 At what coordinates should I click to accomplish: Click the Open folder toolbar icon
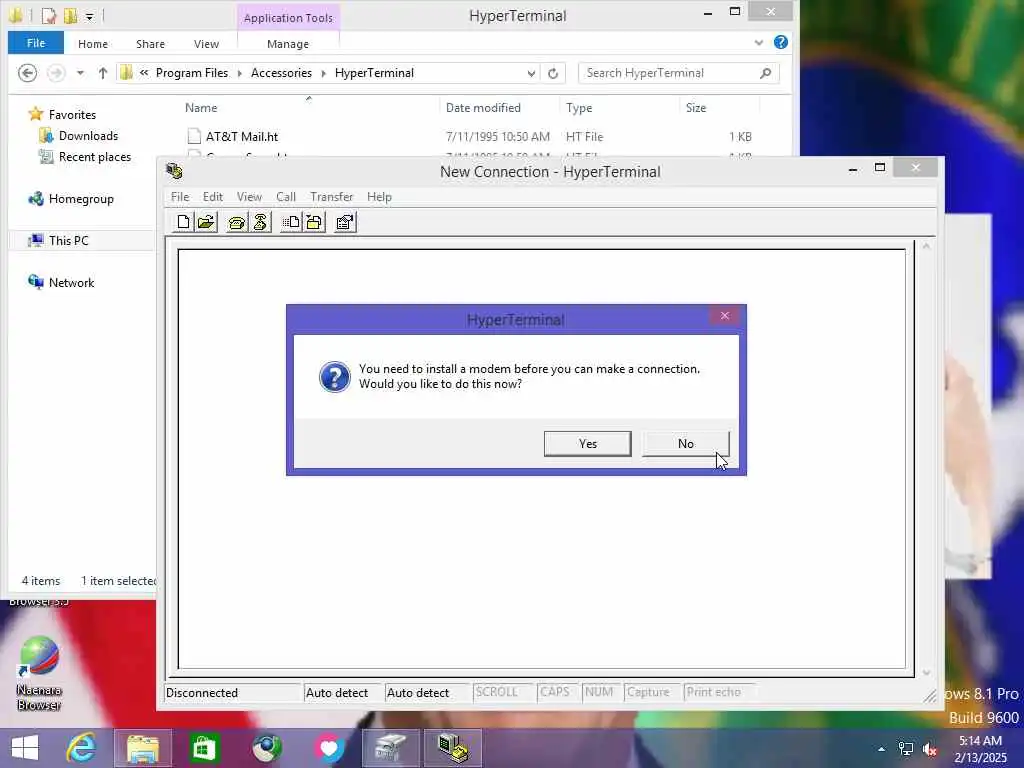coord(206,222)
